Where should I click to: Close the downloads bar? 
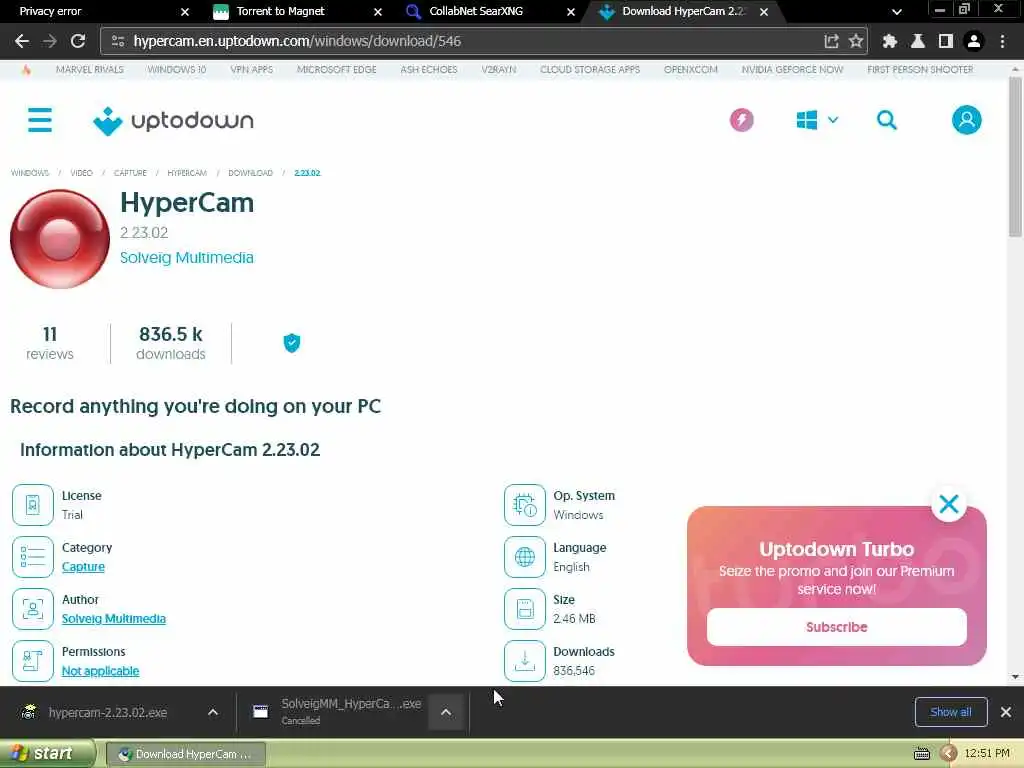[1006, 712]
